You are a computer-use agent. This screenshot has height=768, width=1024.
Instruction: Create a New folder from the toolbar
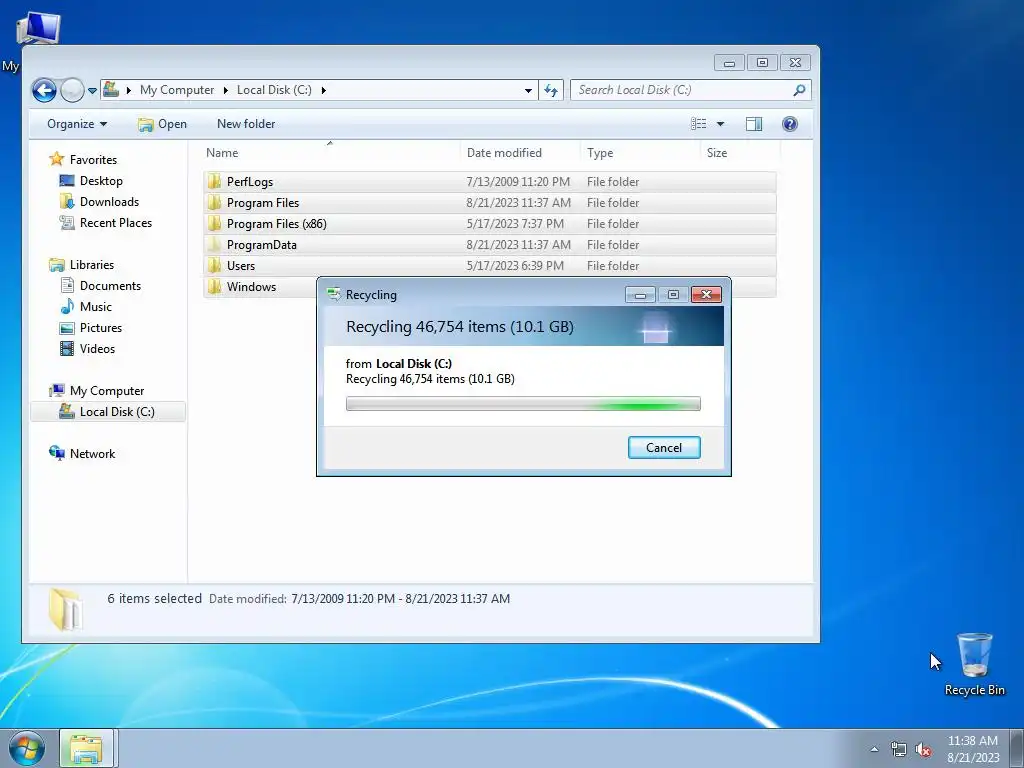246,124
